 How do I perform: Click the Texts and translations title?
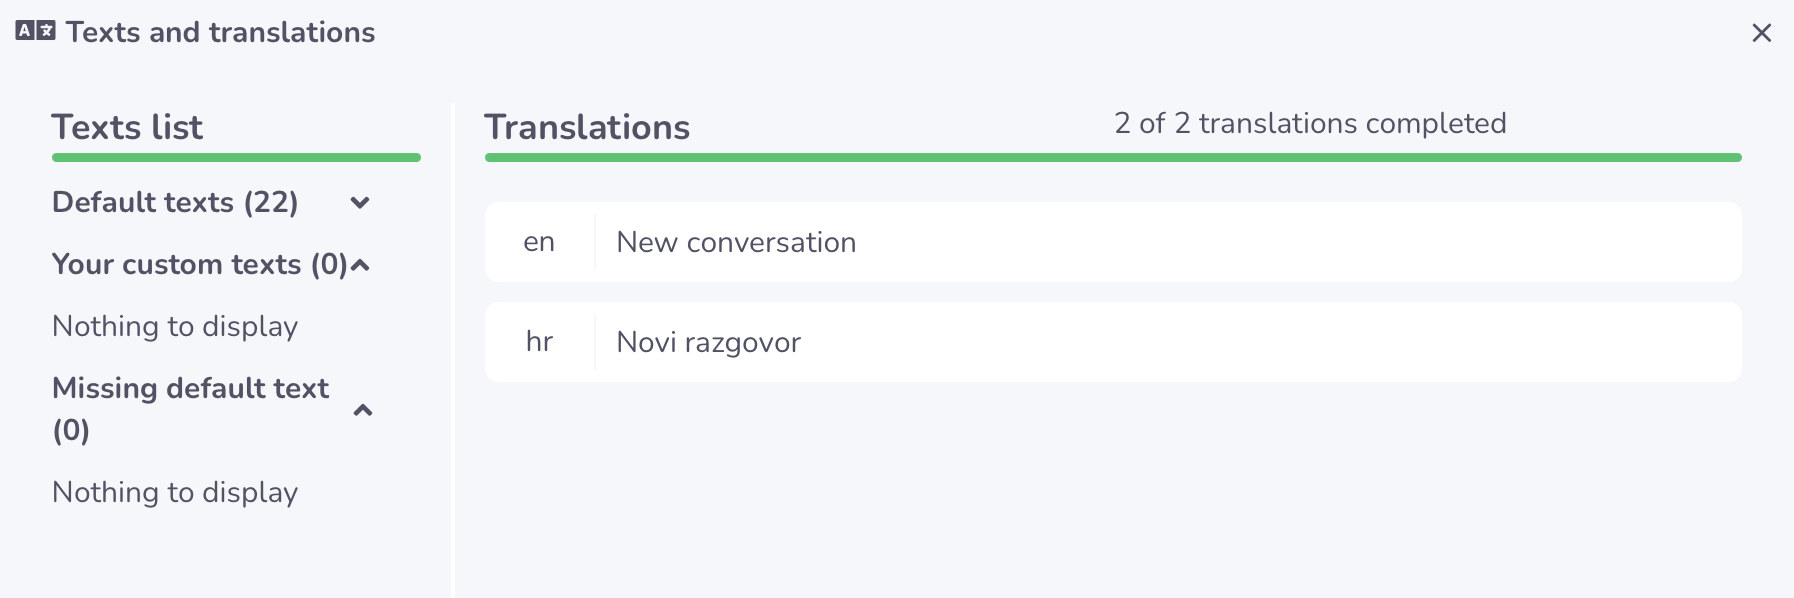tap(220, 32)
